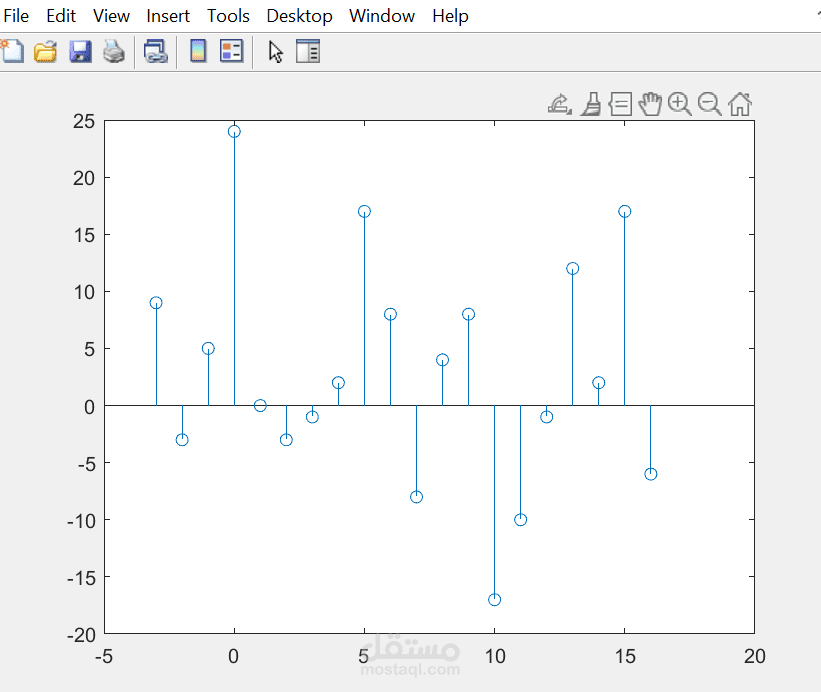Click the y-axis label 10
The height and width of the screenshot is (692, 821).
(84, 292)
